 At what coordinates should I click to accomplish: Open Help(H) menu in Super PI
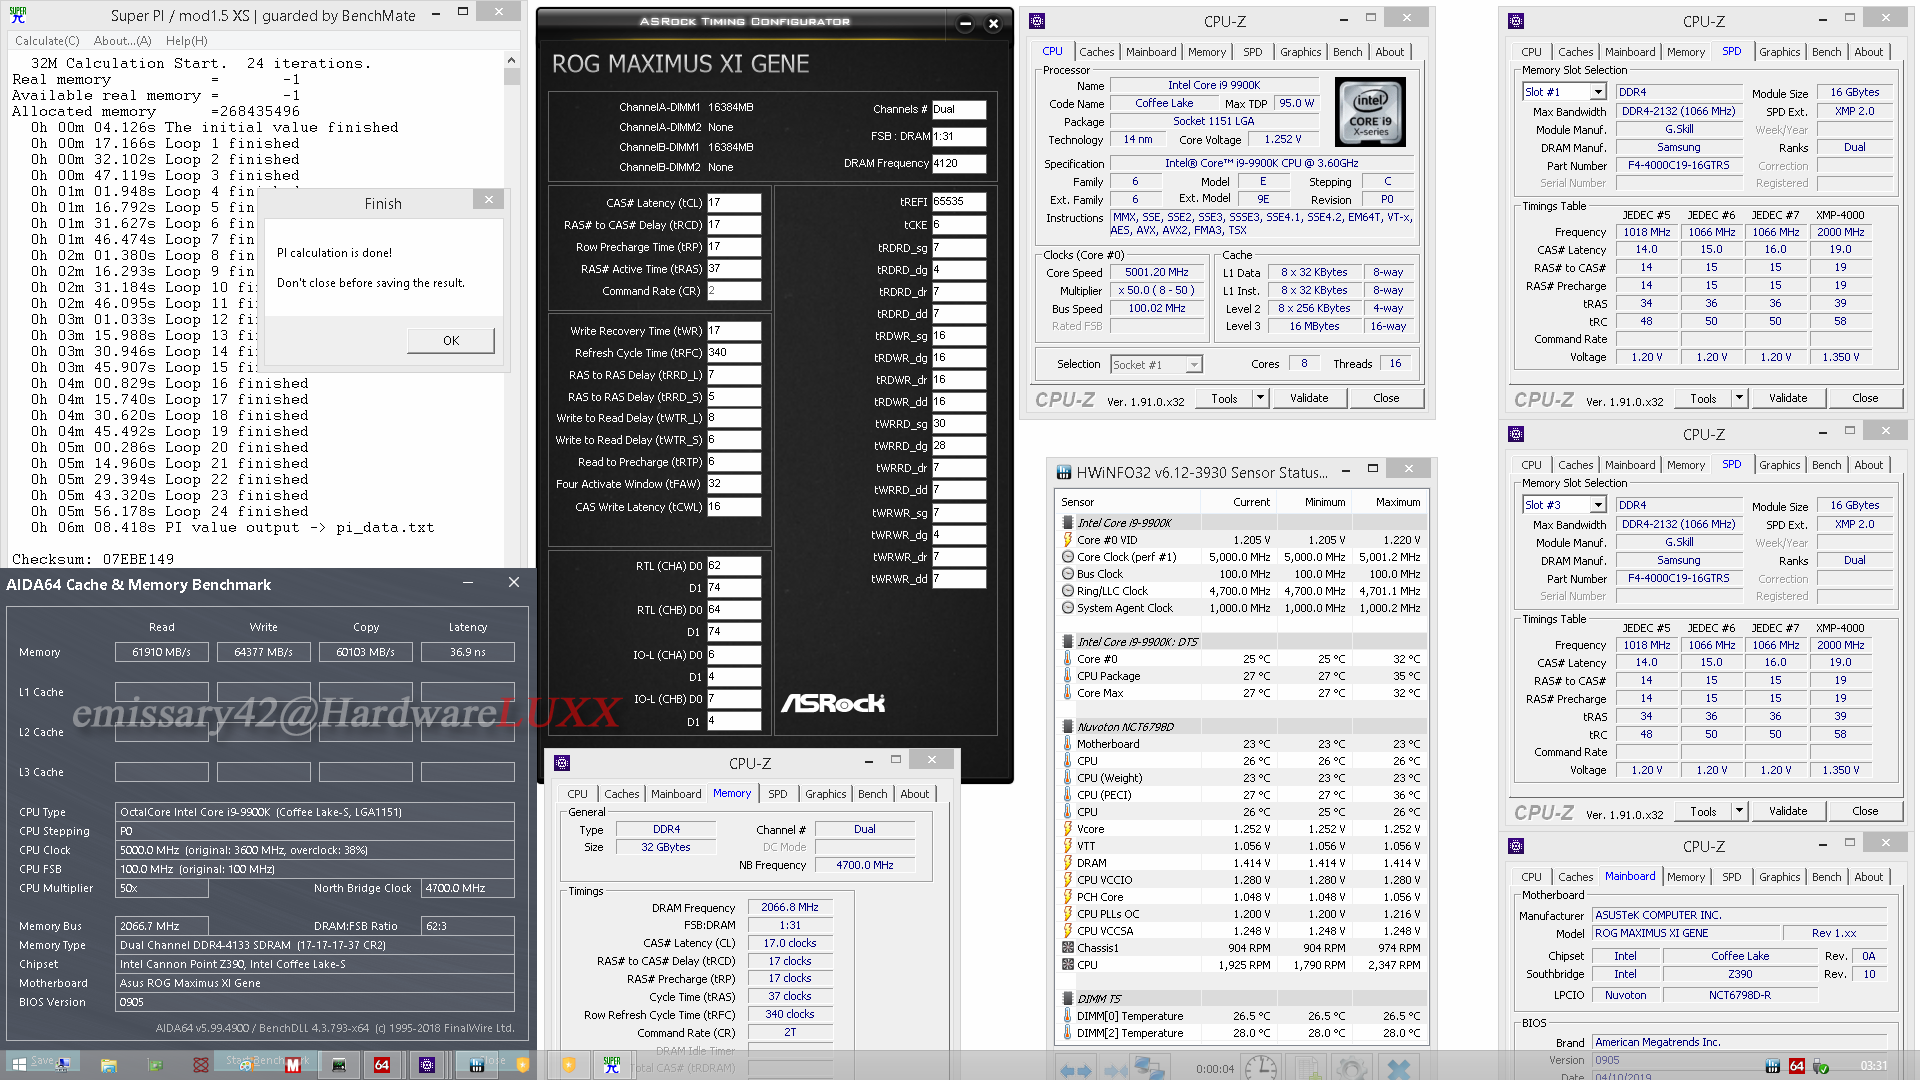pos(187,41)
